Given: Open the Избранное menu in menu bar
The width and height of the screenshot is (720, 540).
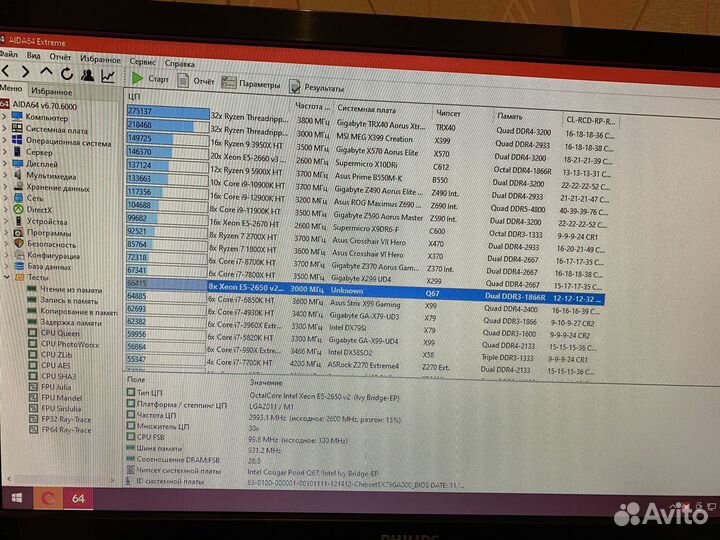Looking at the screenshot, I should [100, 59].
